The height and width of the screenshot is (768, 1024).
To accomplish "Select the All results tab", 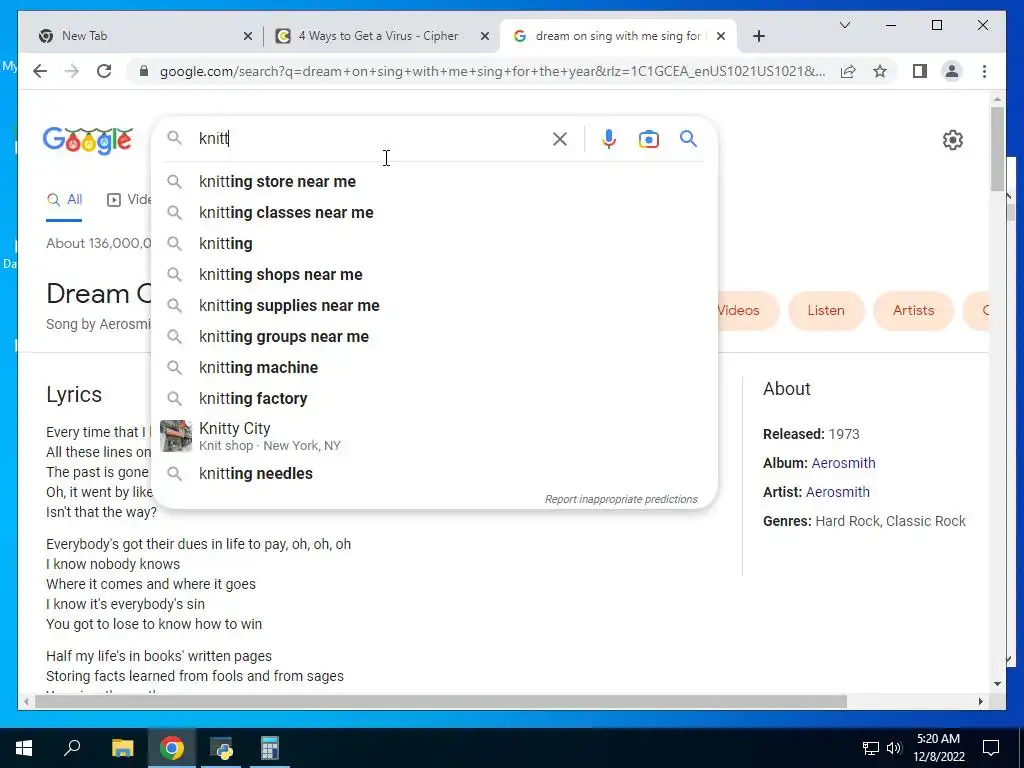I will pyautogui.click(x=64, y=200).
